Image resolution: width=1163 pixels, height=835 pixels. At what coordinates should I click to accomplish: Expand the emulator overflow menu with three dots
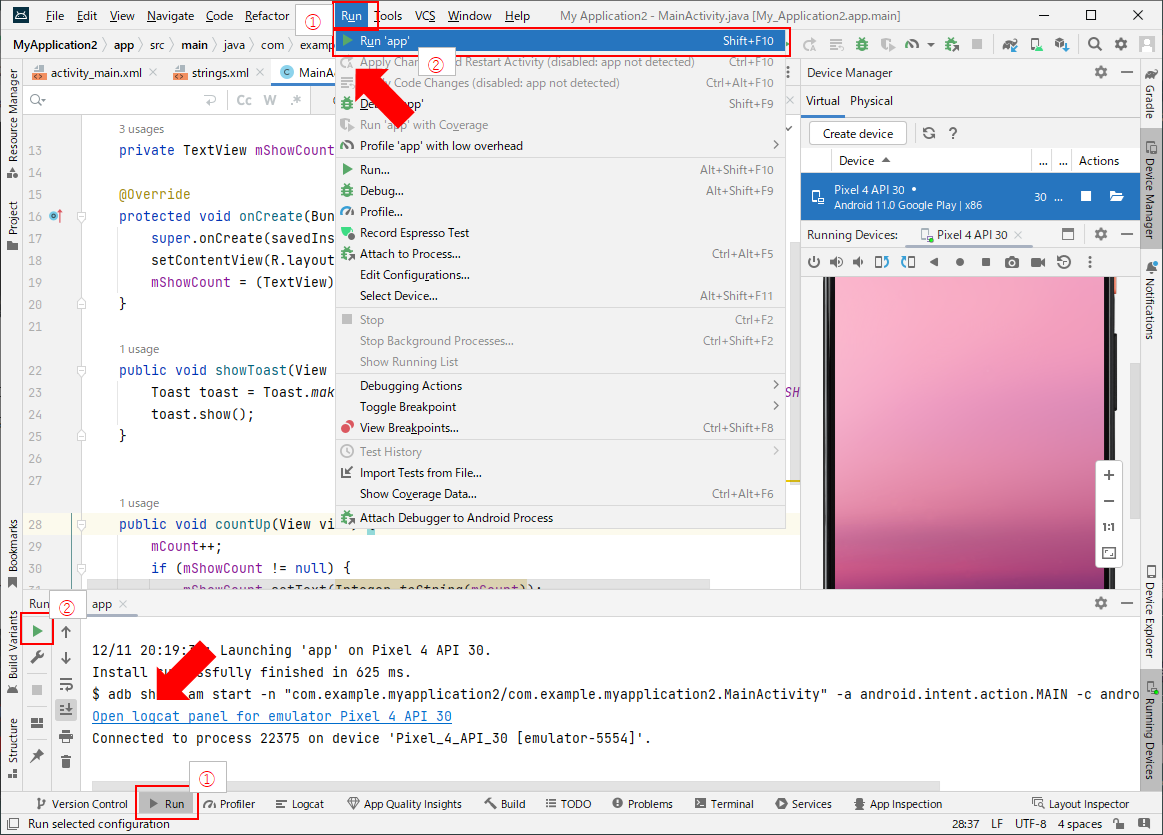click(1090, 262)
